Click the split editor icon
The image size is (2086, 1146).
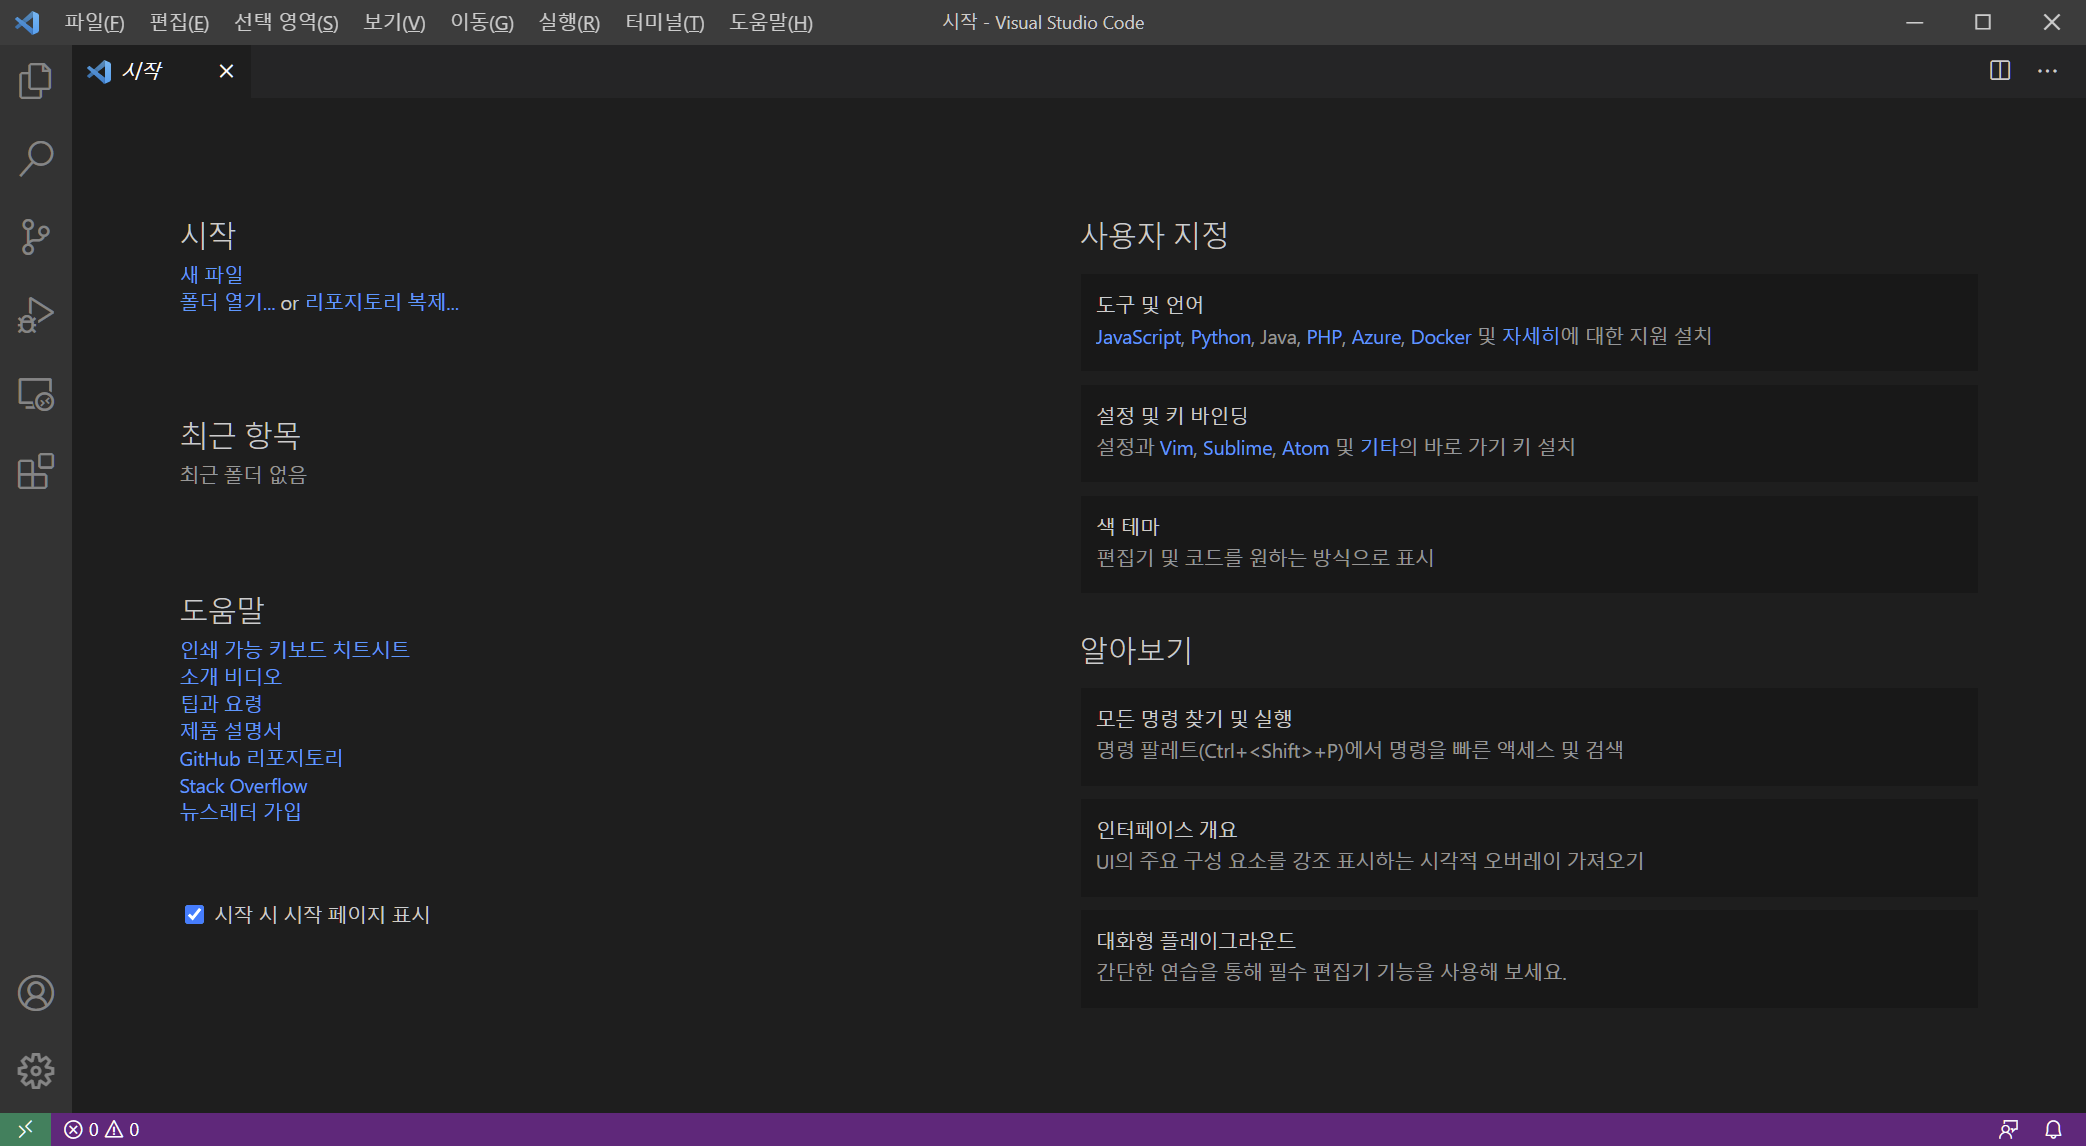tap(1999, 70)
